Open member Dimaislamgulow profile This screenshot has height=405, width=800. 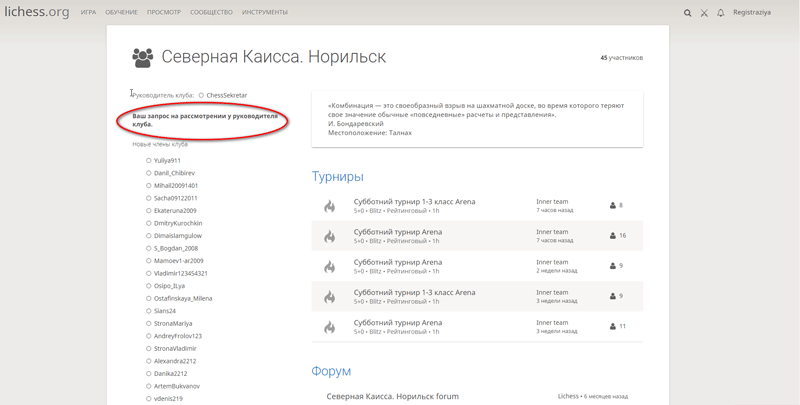(x=178, y=236)
